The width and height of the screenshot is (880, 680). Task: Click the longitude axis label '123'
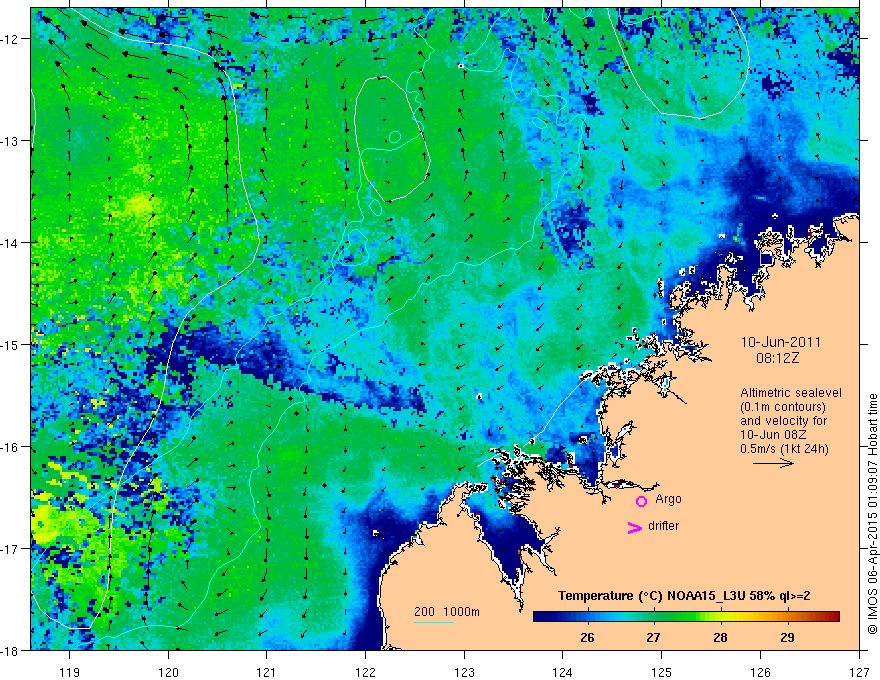[464, 672]
